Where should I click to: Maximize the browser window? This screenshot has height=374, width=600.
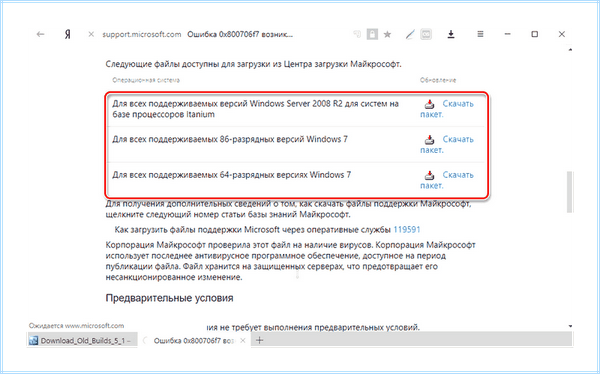(x=535, y=34)
